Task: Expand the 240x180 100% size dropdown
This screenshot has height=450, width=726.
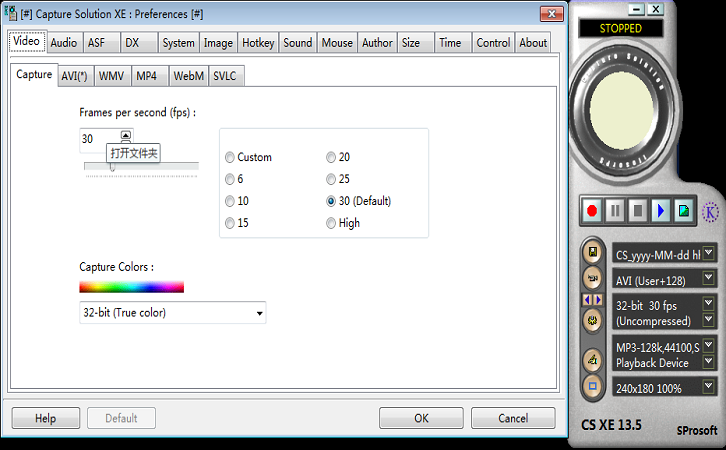Action: point(708,386)
